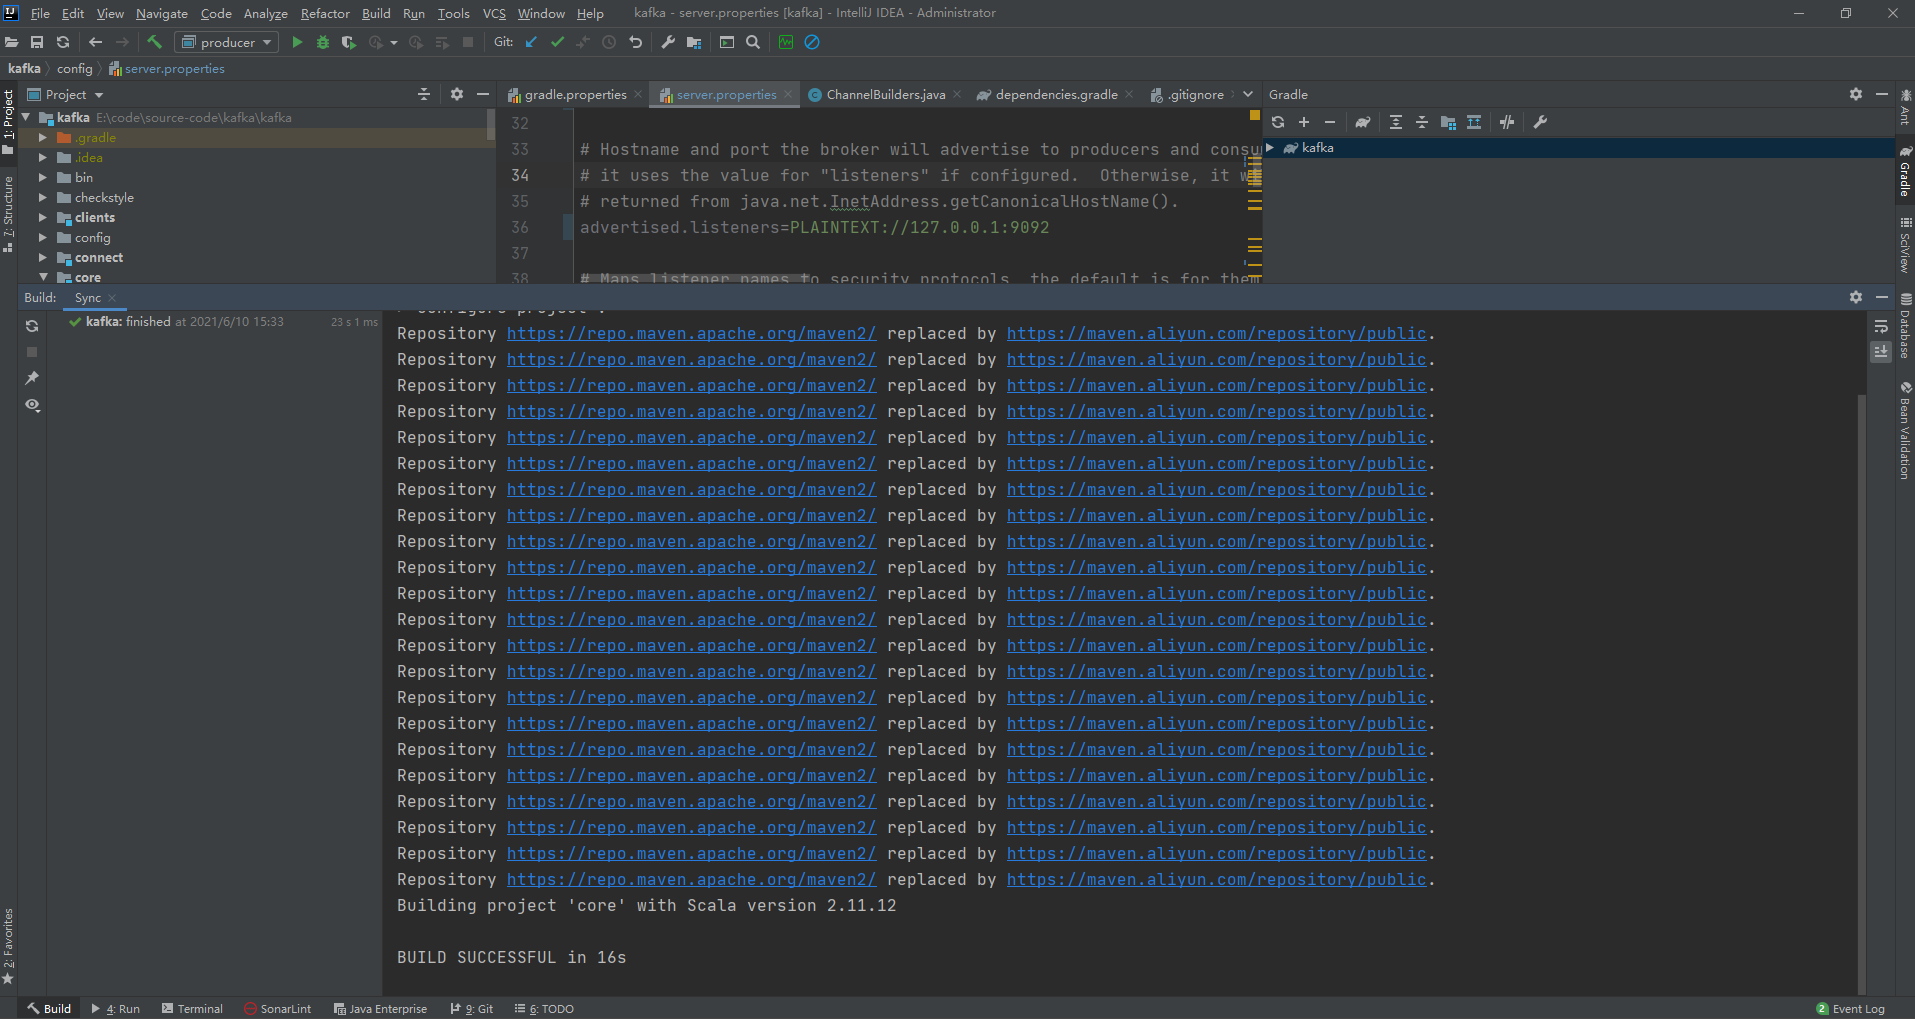Image resolution: width=1915 pixels, height=1019 pixels.
Task: Open the Event Log
Action: click(x=1850, y=1008)
